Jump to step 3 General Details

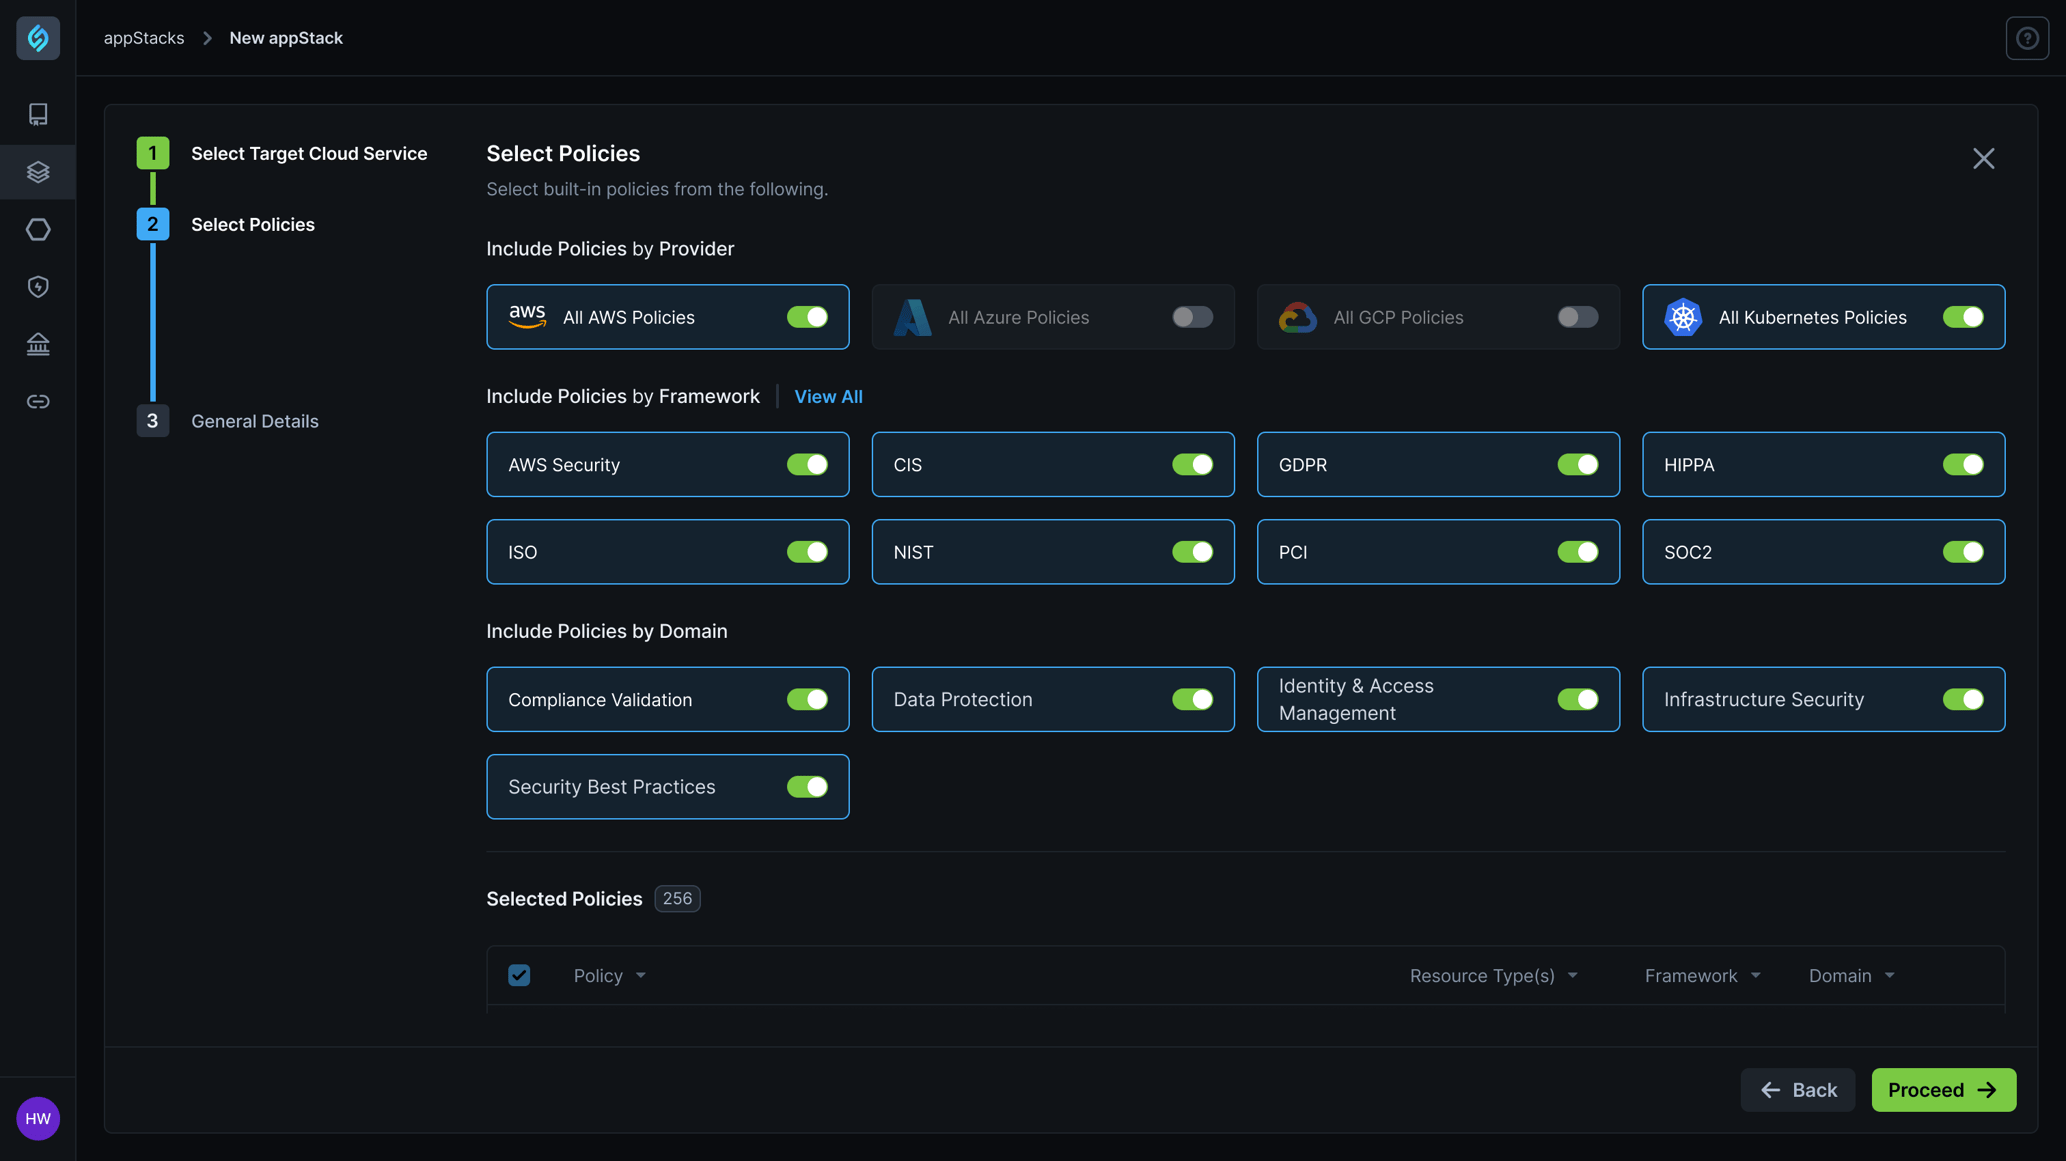click(x=254, y=421)
